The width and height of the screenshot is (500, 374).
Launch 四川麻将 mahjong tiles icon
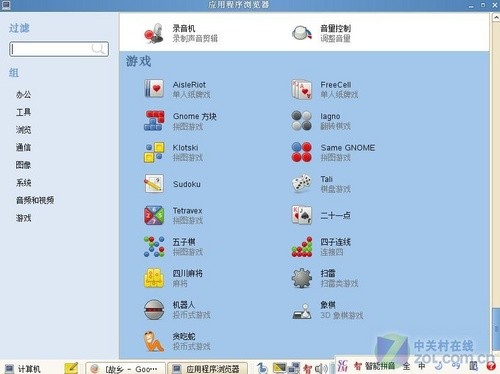[154, 278]
